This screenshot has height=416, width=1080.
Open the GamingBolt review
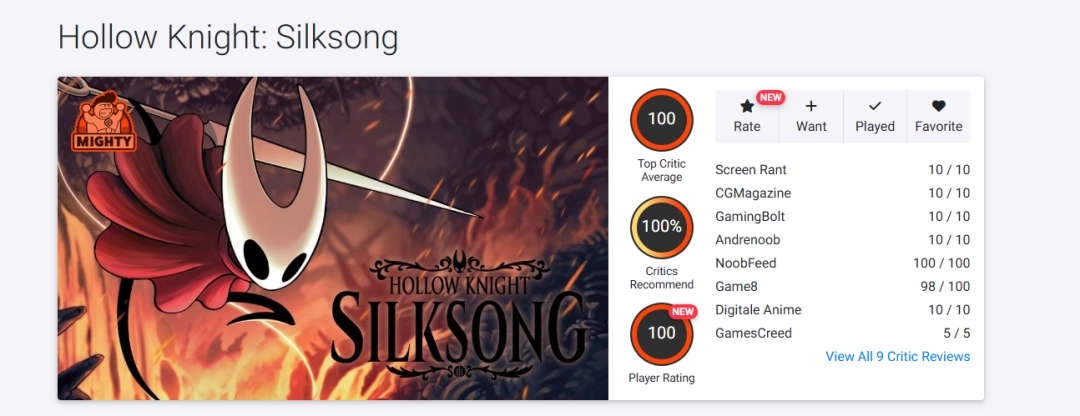coord(750,216)
